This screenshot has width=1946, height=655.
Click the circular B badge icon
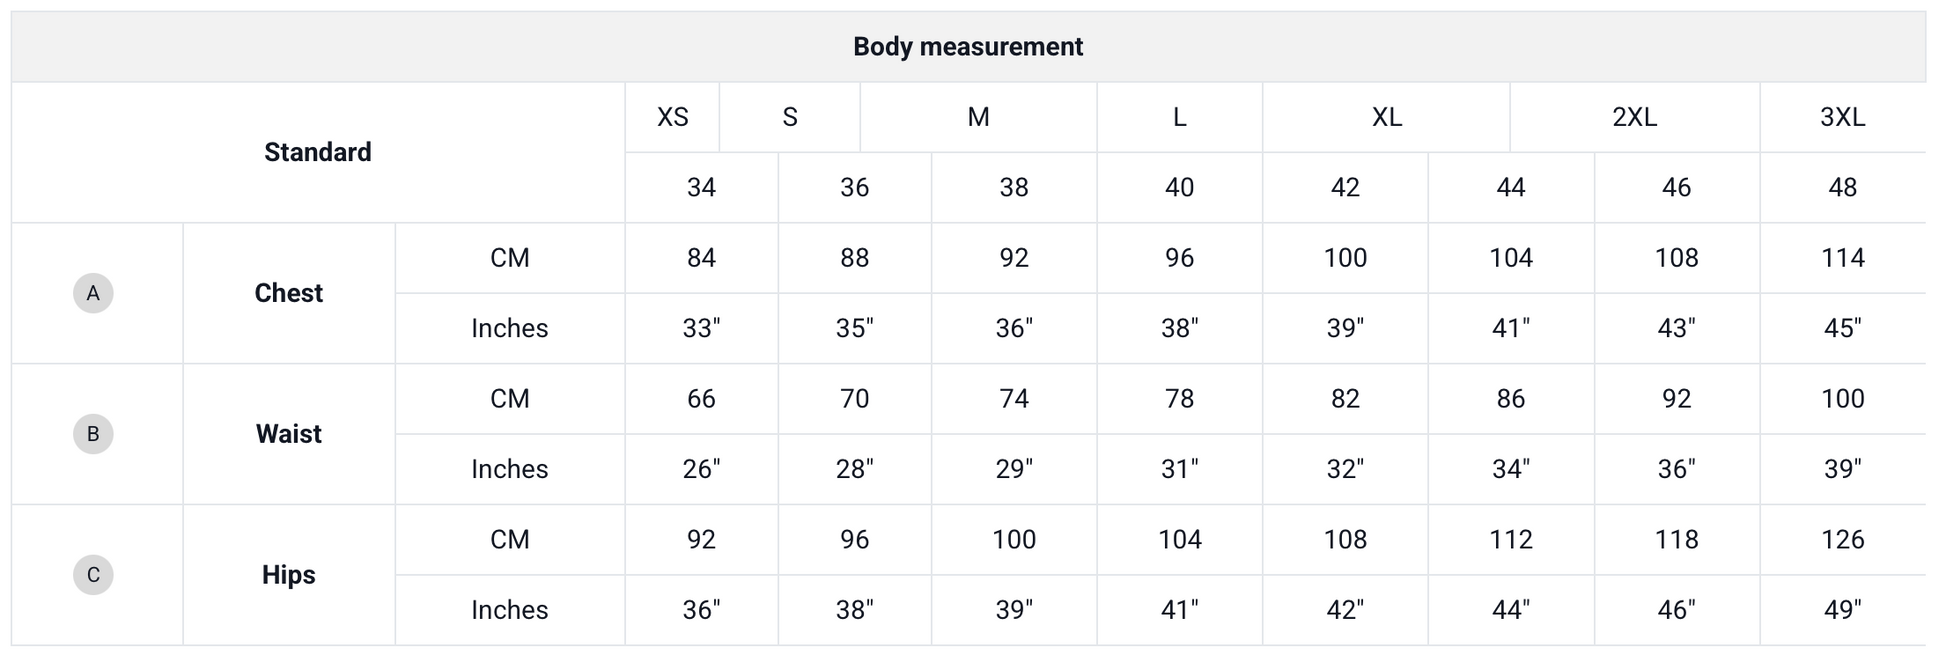coord(93,434)
